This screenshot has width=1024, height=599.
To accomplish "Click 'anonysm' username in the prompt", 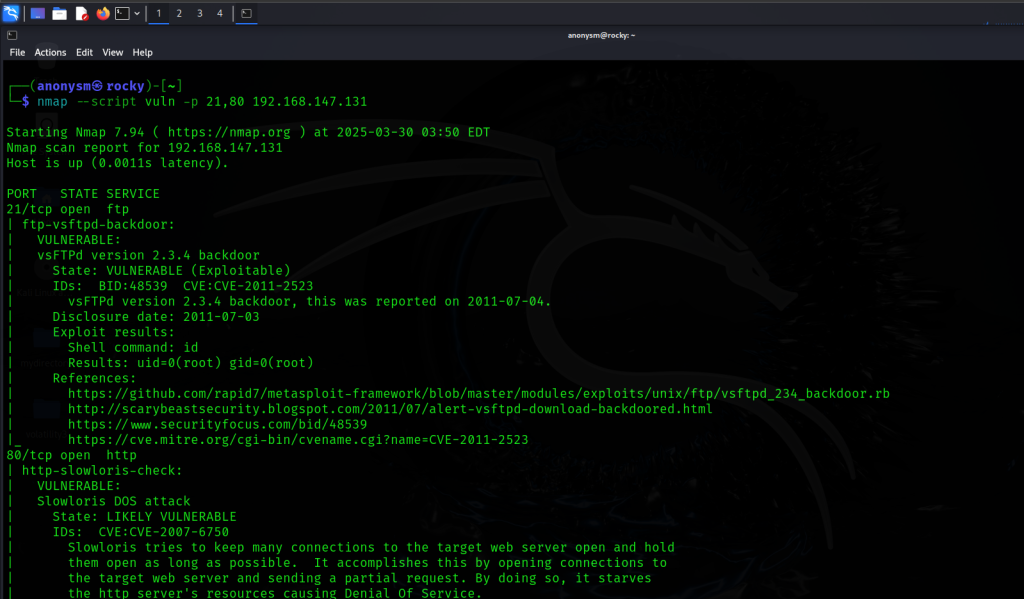I will (64, 86).
